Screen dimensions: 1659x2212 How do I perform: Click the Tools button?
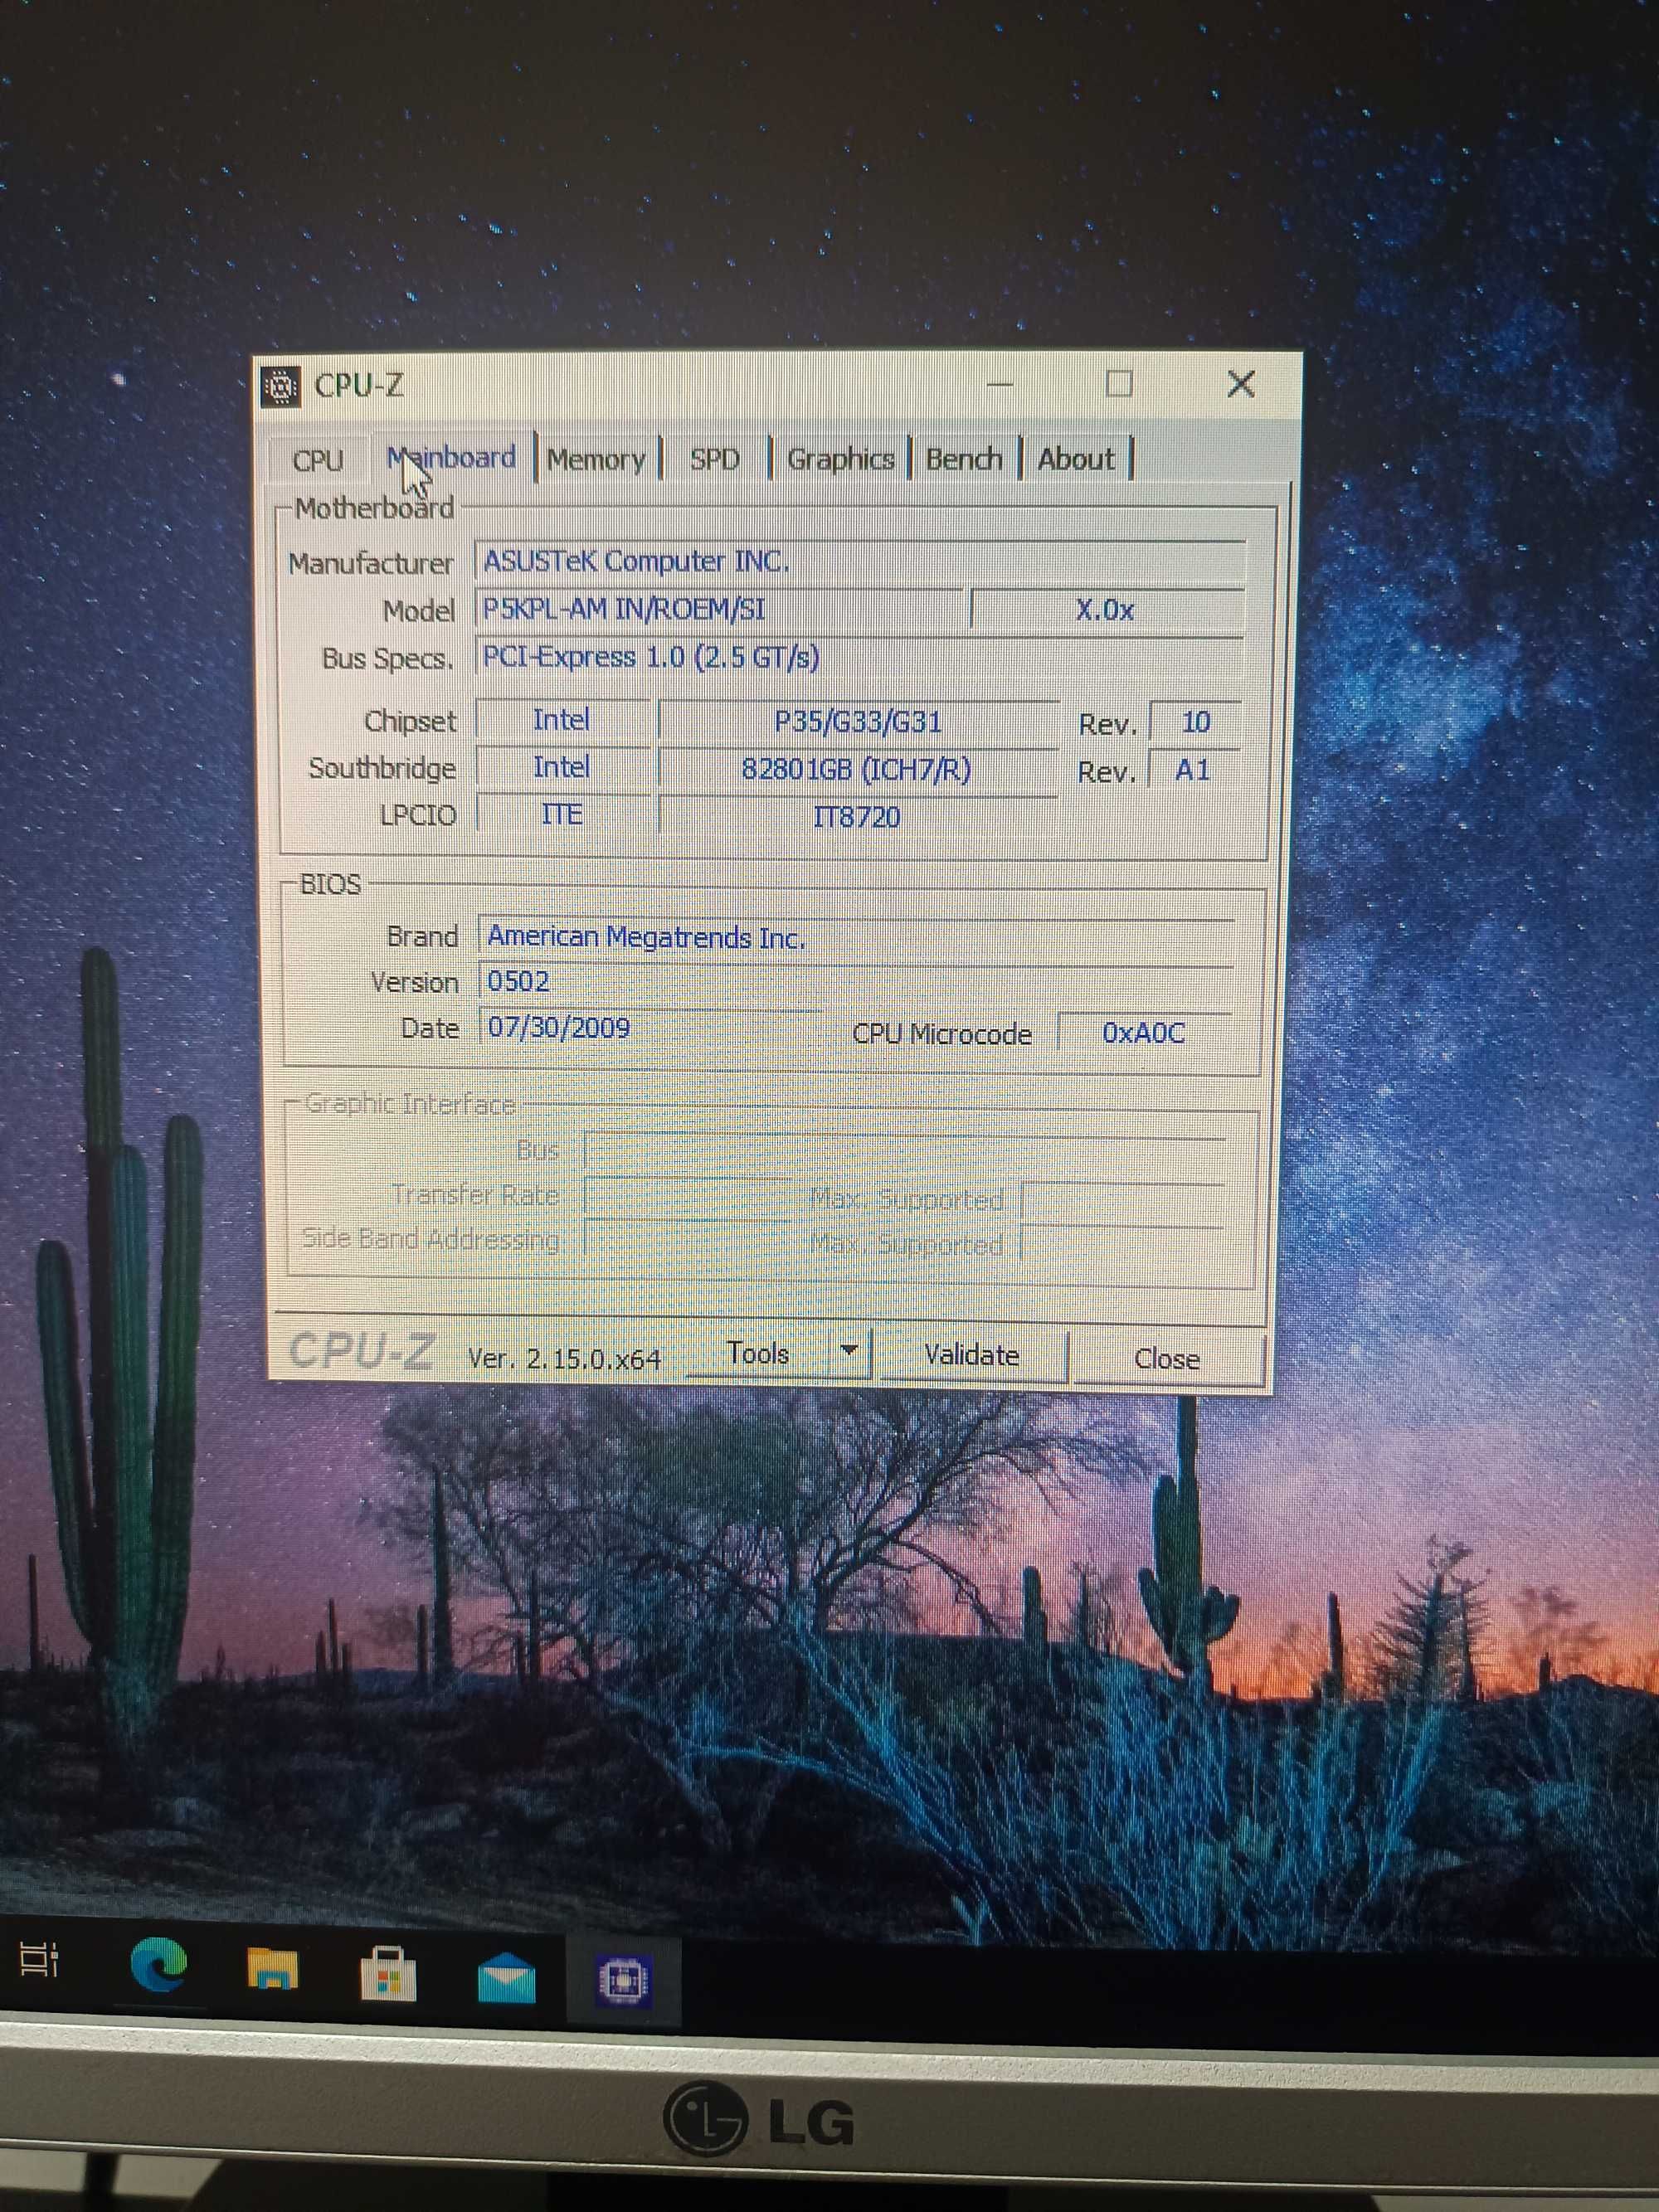[757, 1354]
